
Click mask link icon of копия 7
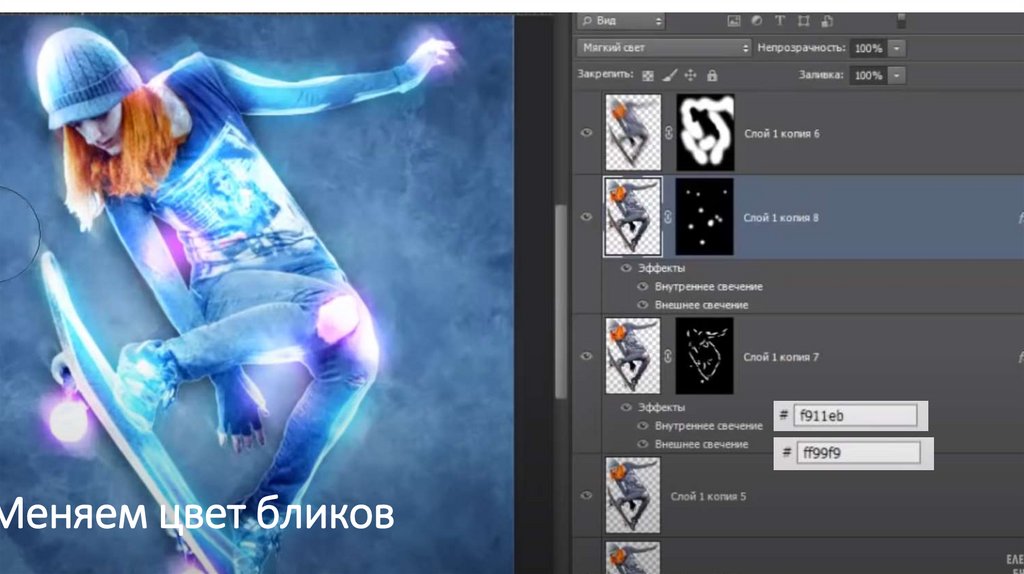[668, 356]
